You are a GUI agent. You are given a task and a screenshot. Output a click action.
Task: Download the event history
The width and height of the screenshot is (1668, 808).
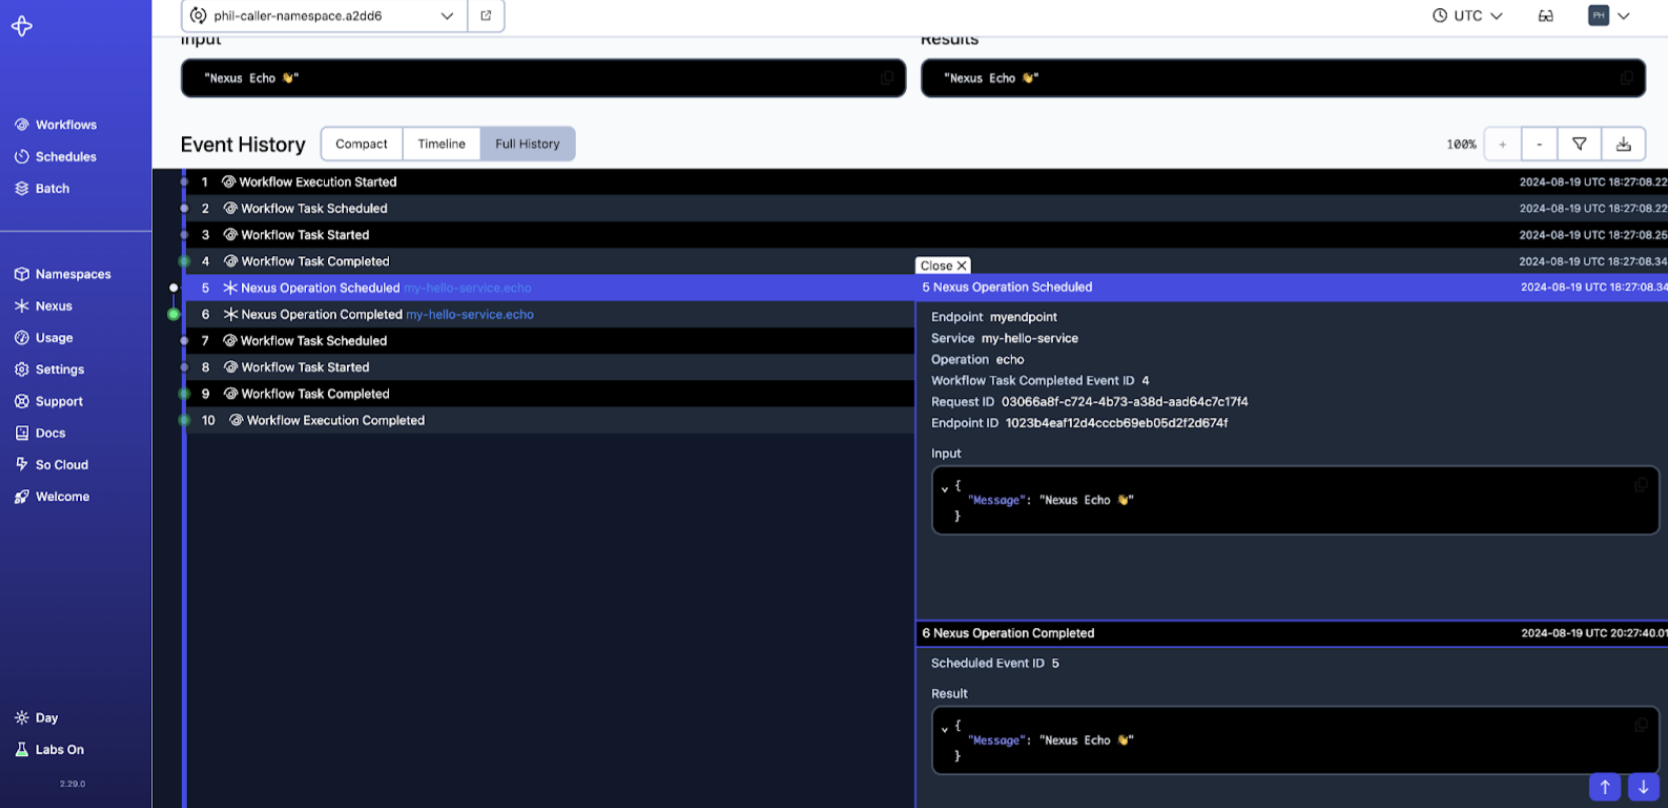tap(1623, 144)
